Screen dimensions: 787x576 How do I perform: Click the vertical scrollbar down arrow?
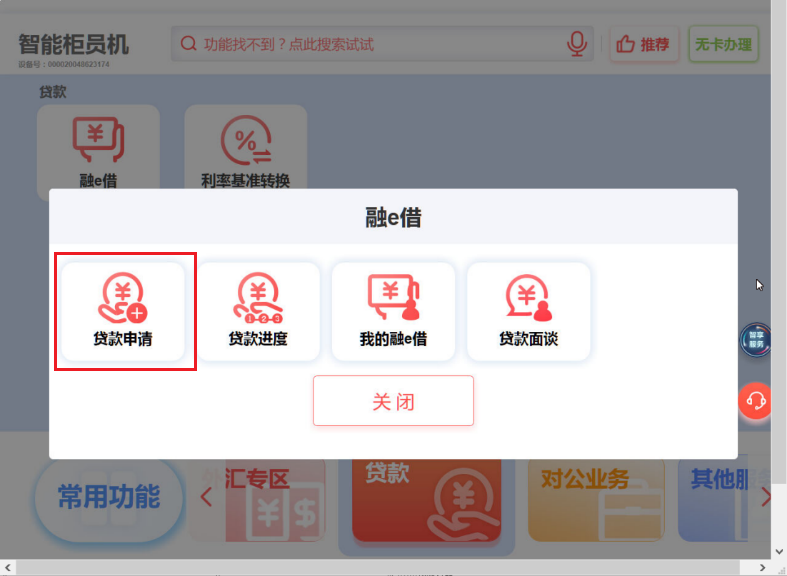(x=779, y=551)
